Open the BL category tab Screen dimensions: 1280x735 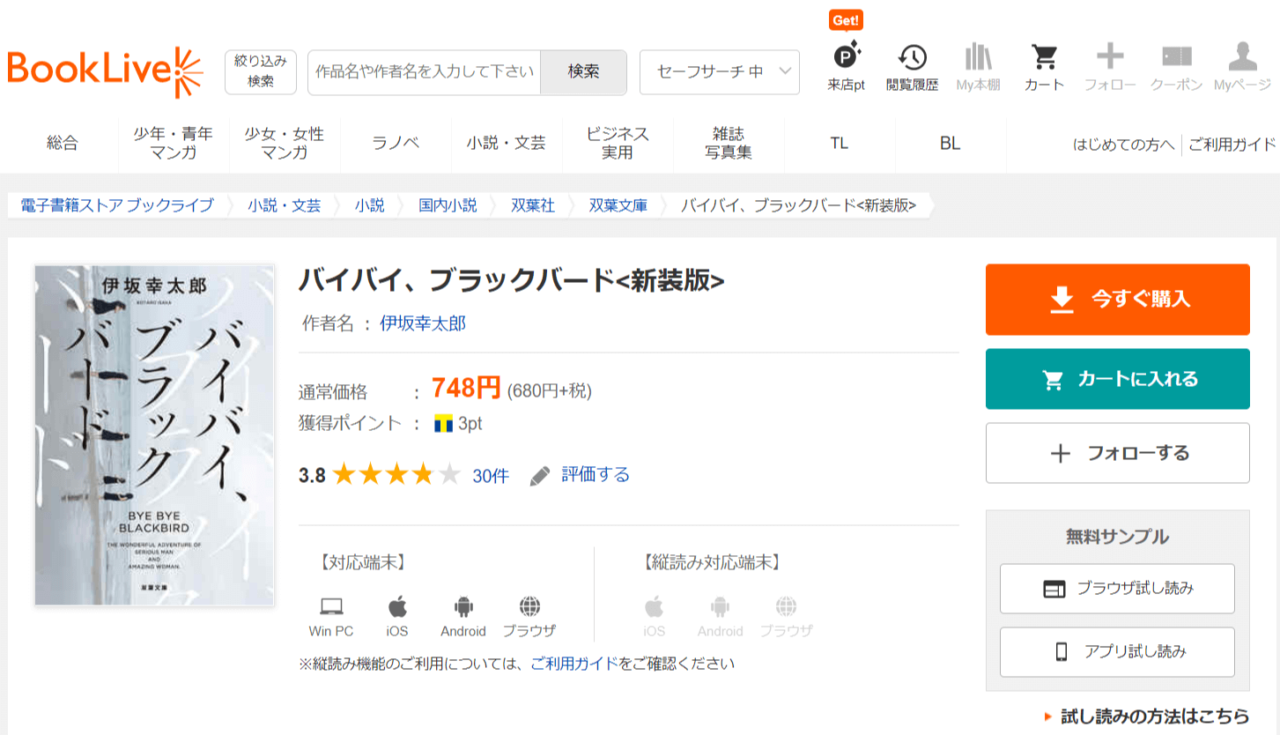tap(950, 143)
